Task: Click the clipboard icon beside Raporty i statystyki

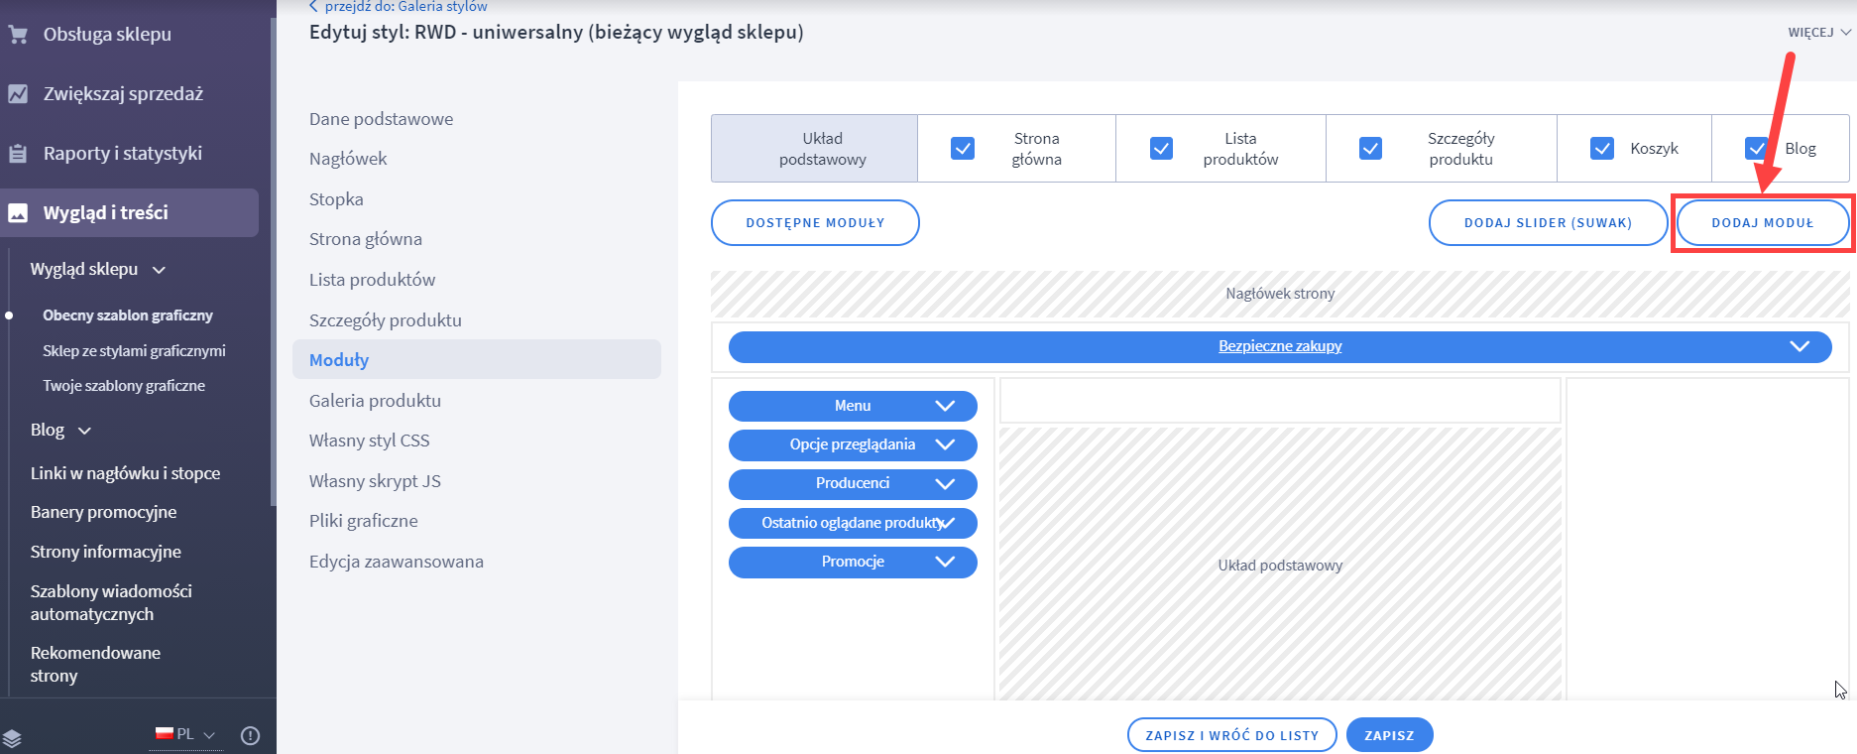Action: coord(18,154)
